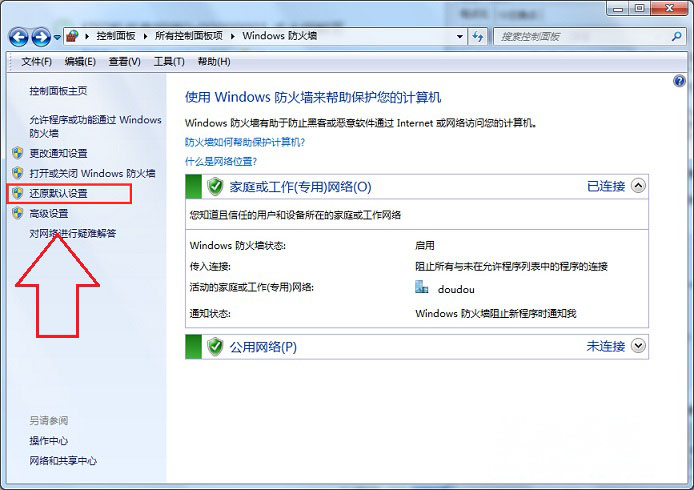Go to 控制面板主页
Screen dimensions: 694x490
58,91
